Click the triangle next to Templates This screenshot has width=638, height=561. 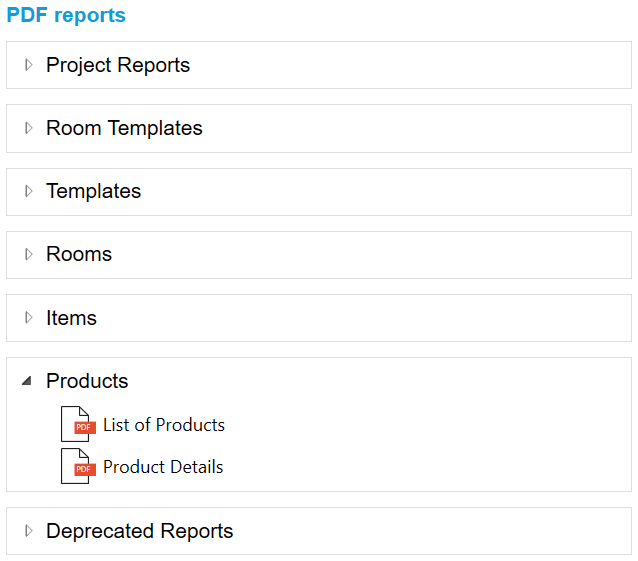(x=28, y=191)
